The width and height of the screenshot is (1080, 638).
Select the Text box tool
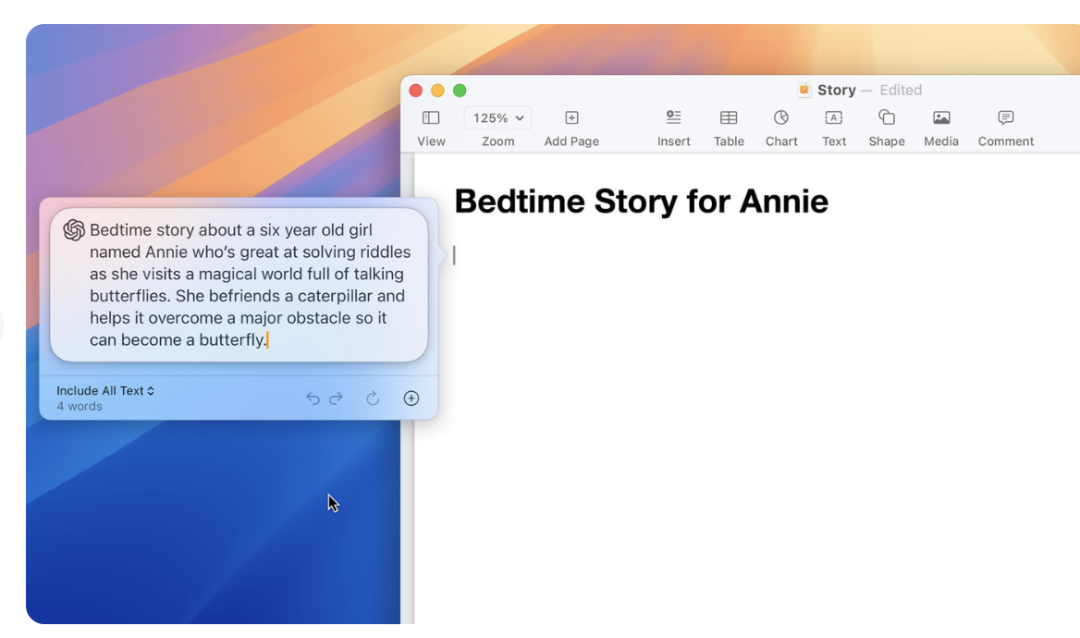(x=834, y=118)
